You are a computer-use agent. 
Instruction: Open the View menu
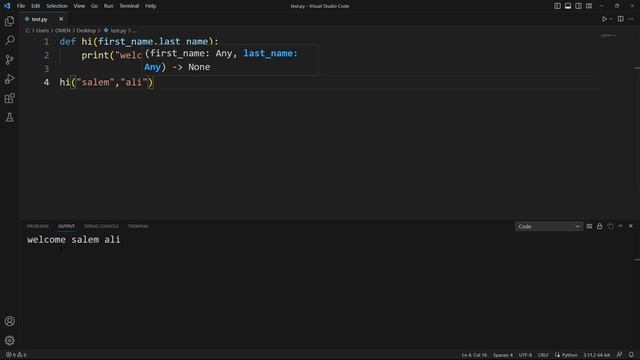(79, 6)
